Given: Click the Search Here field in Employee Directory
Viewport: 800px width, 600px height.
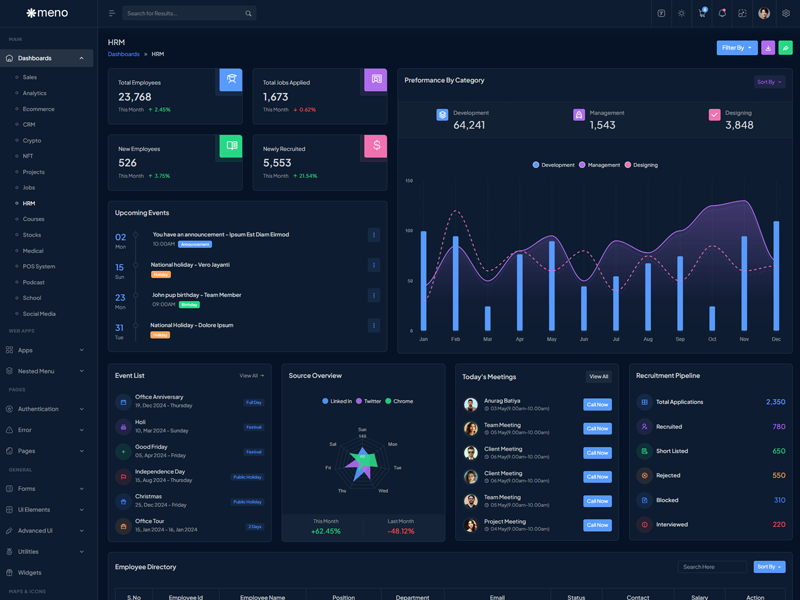Looking at the screenshot, I should click(711, 567).
